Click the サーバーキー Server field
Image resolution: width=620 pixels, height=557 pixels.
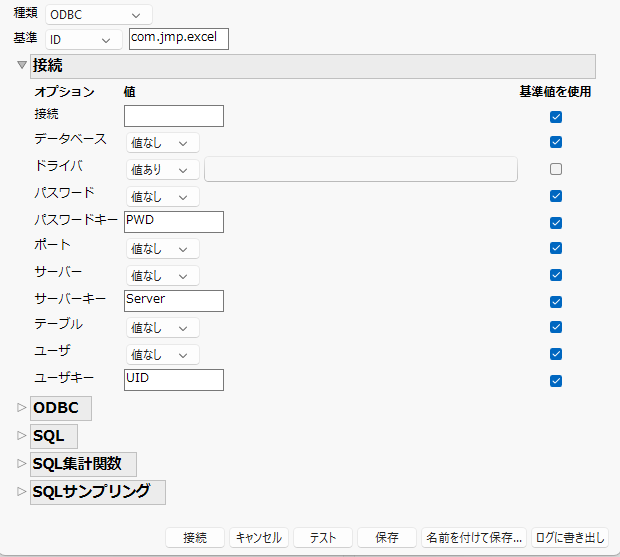174,301
